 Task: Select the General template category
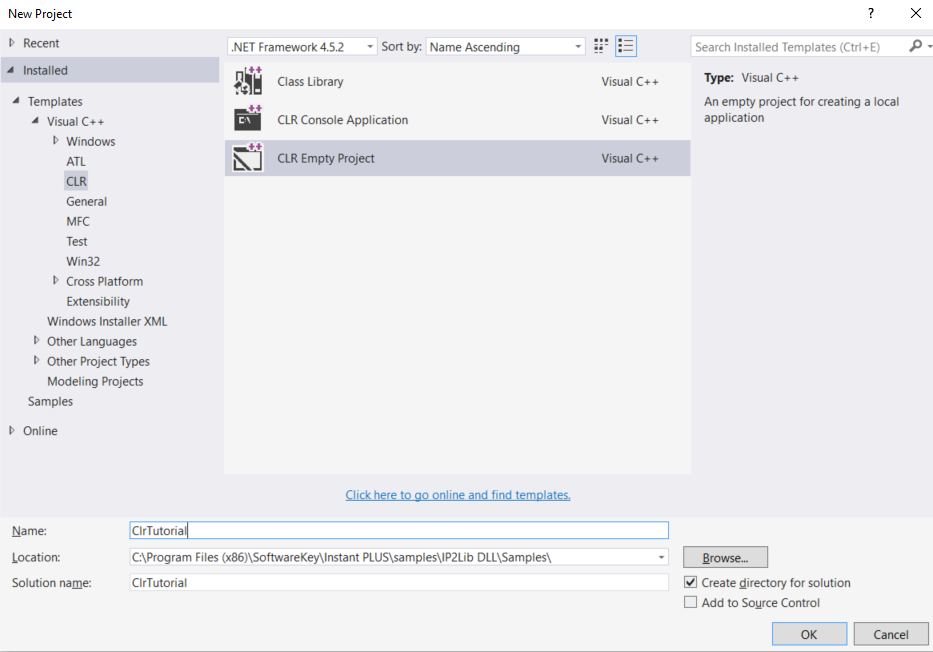tap(87, 202)
